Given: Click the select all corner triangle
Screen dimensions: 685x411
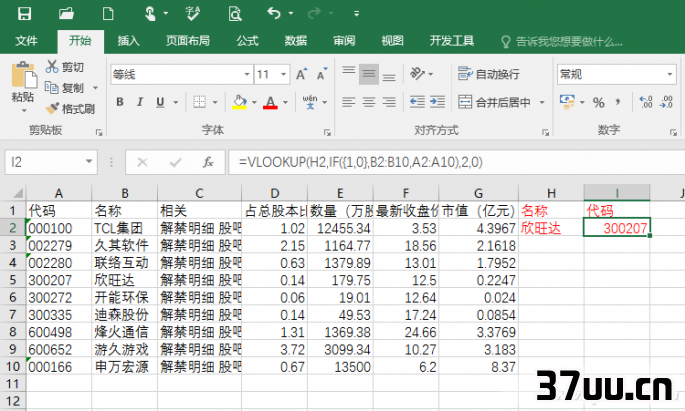Looking at the screenshot, I should [18, 193].
